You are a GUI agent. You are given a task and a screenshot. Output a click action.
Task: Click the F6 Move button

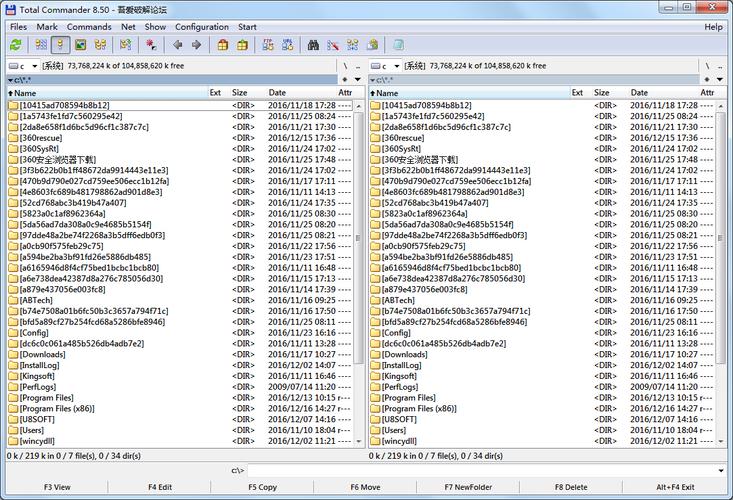click(x=366, y=487)
